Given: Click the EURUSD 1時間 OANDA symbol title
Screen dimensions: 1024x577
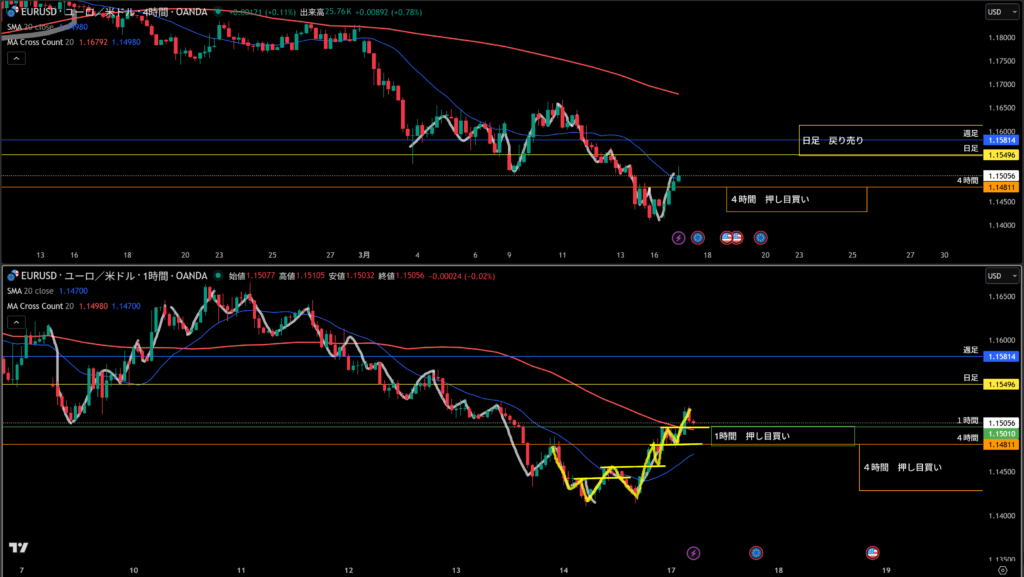Looking at the screenshot, I should pos(115,275).
